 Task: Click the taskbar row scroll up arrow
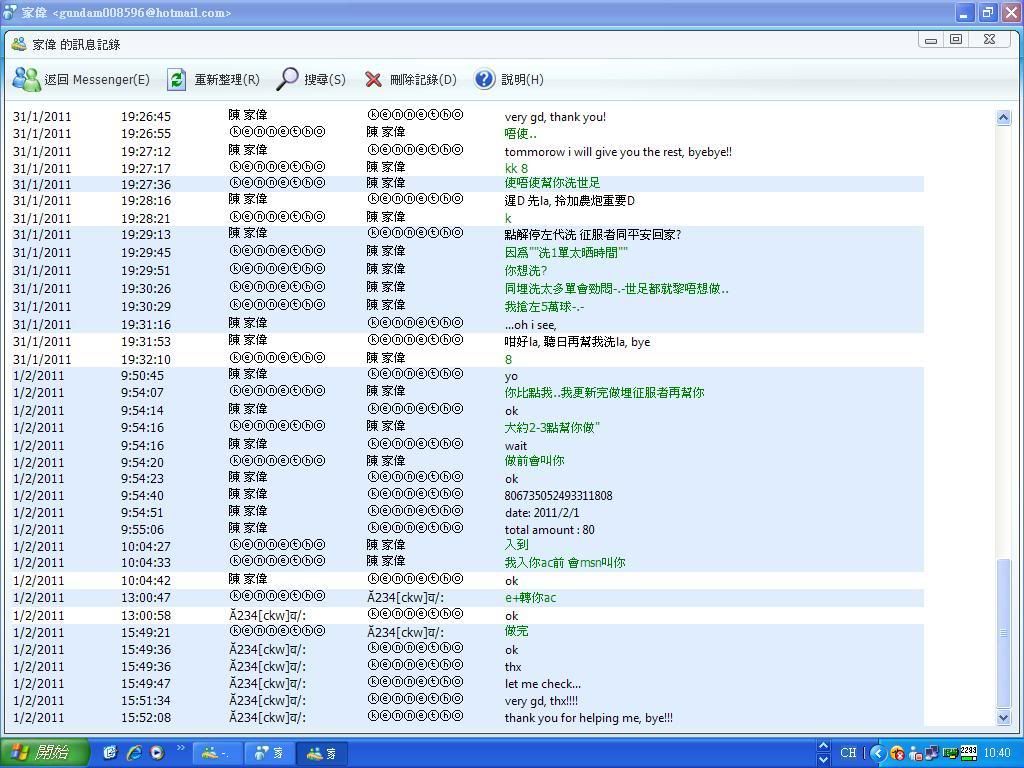point(823,746)
